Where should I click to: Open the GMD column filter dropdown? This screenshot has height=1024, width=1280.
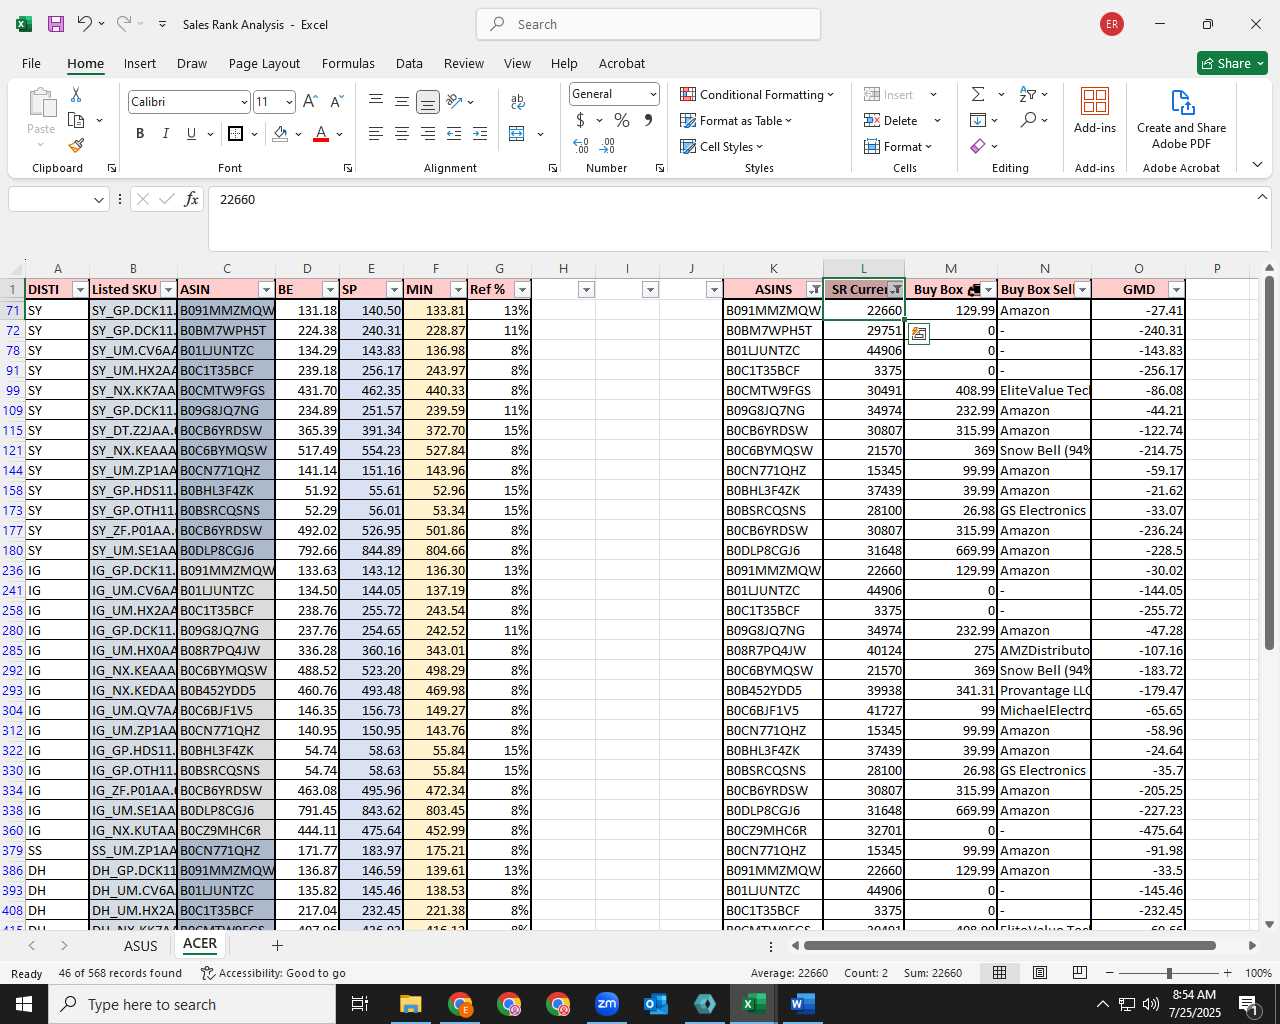coord(1176,290)
